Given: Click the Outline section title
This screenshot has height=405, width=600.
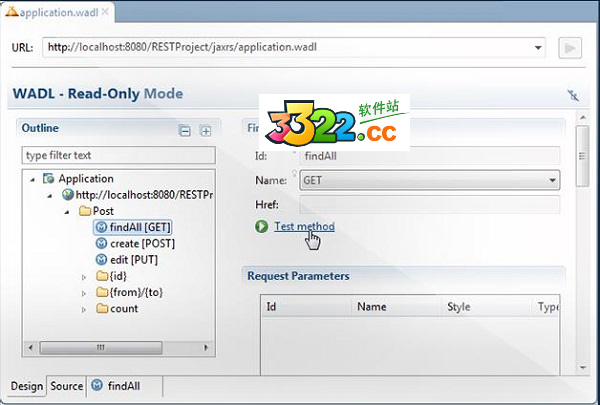Looking at the screenshot, I should pos(40,128).
